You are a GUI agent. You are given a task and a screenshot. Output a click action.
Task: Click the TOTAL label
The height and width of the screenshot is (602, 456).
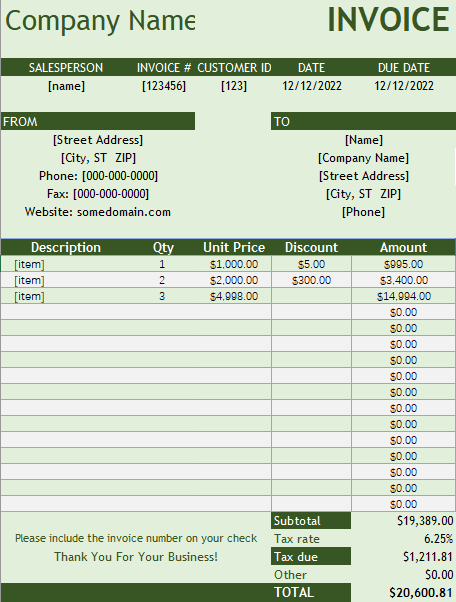tap(294, 592)
